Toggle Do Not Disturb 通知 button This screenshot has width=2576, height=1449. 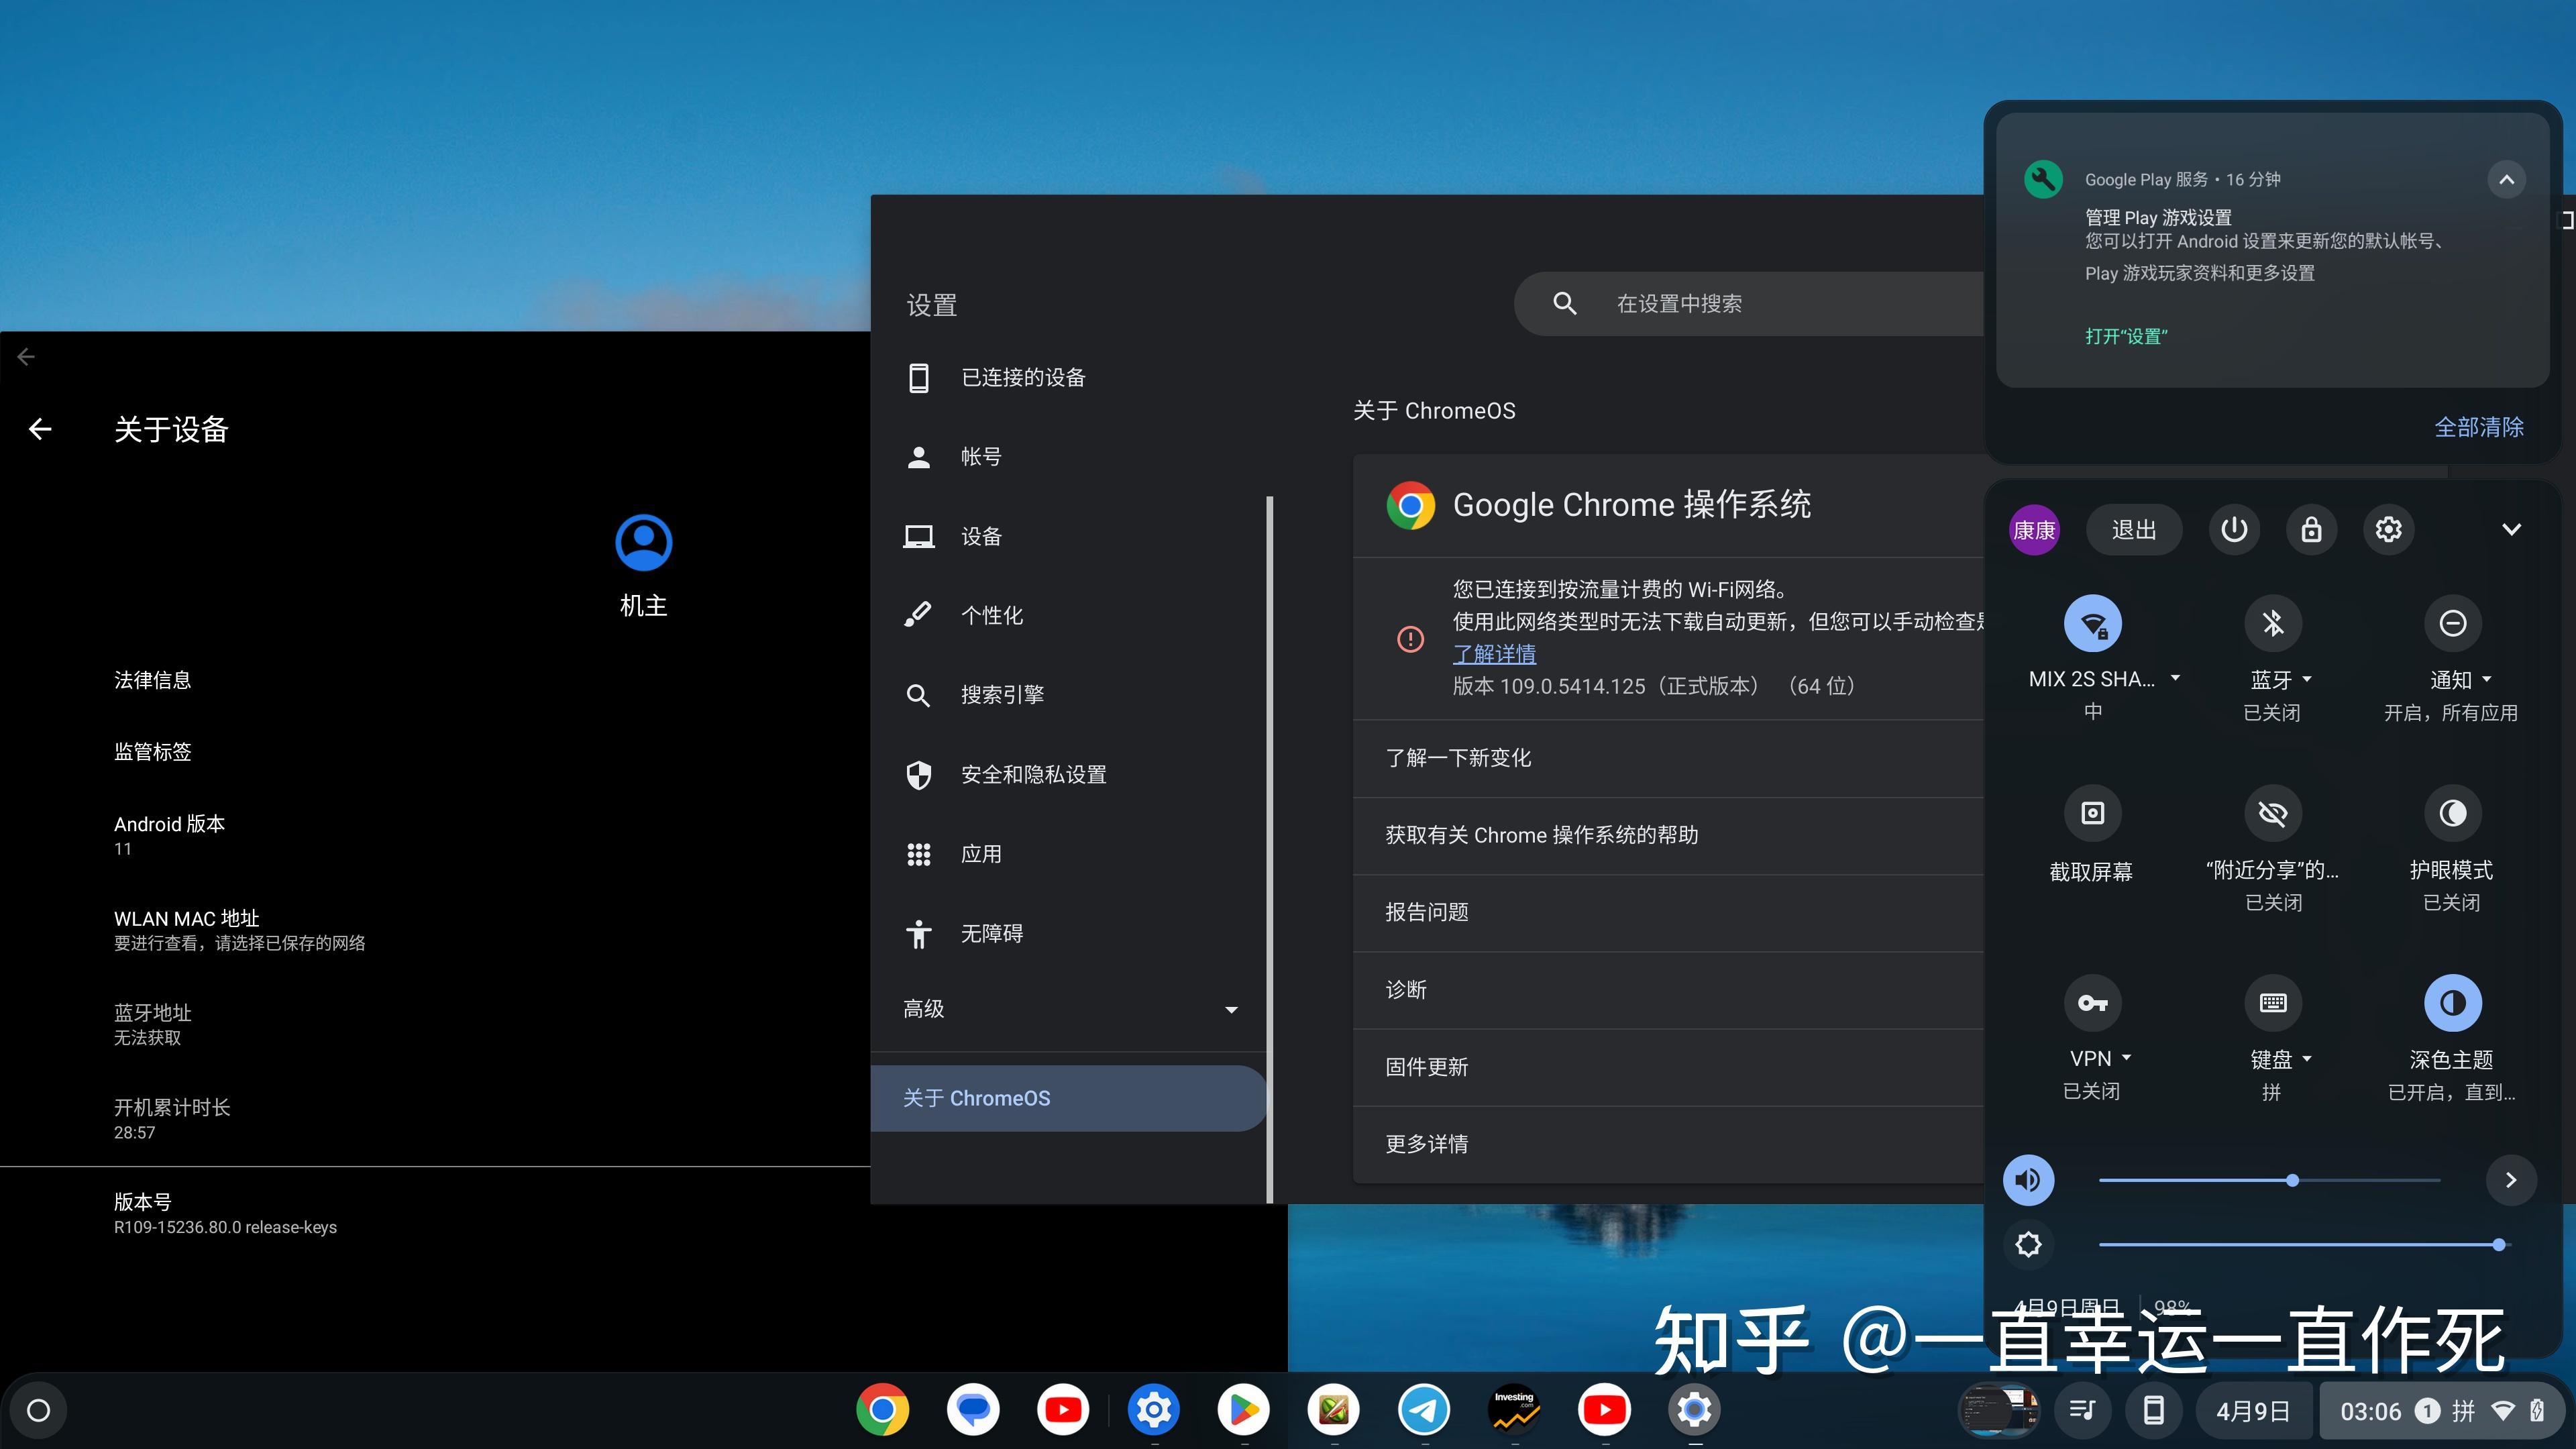pos(2452,623)
